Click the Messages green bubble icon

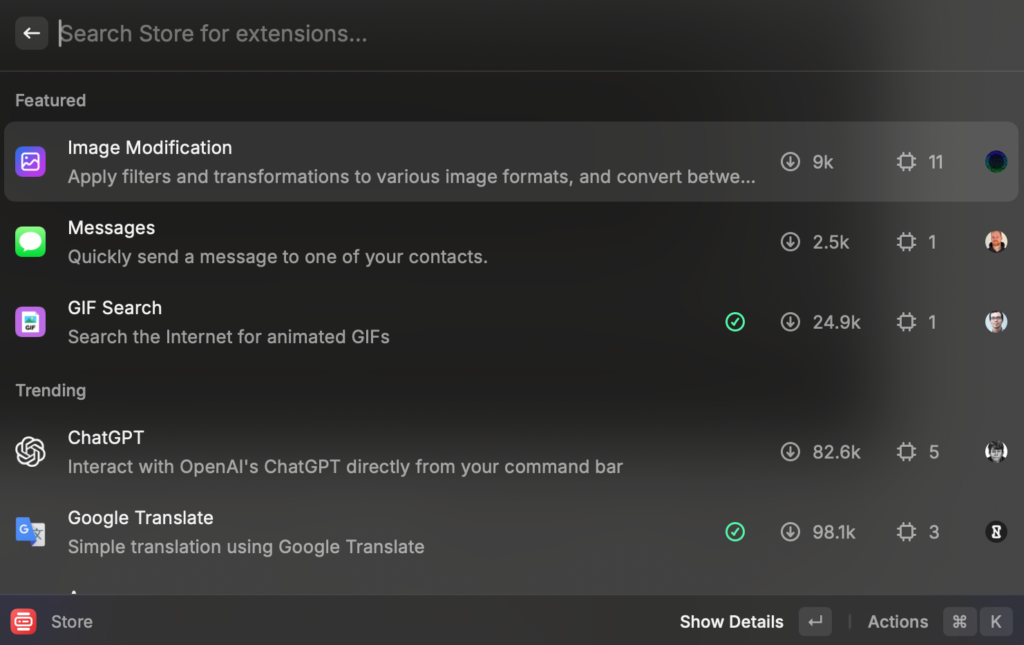point(30,242)
